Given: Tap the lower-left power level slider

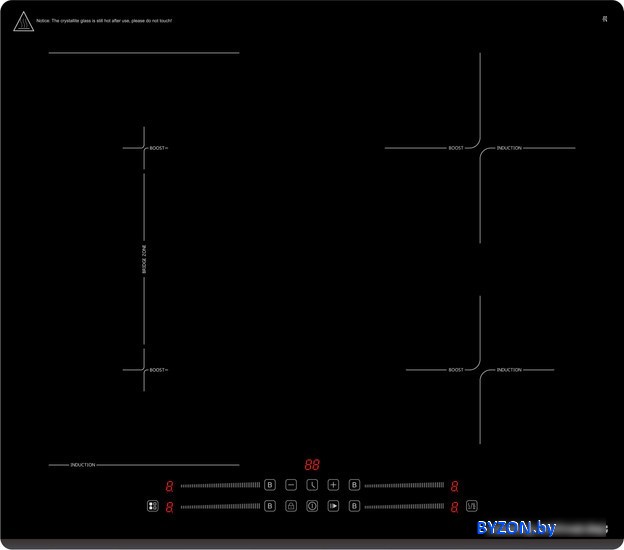Looking at the screenshot, I should click(220, 507).
